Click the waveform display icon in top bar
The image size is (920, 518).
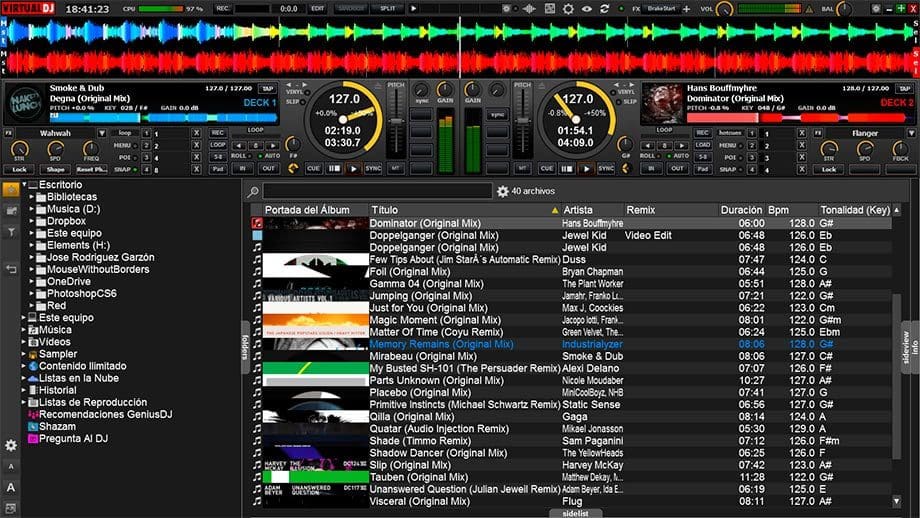[x=529, y=9]
